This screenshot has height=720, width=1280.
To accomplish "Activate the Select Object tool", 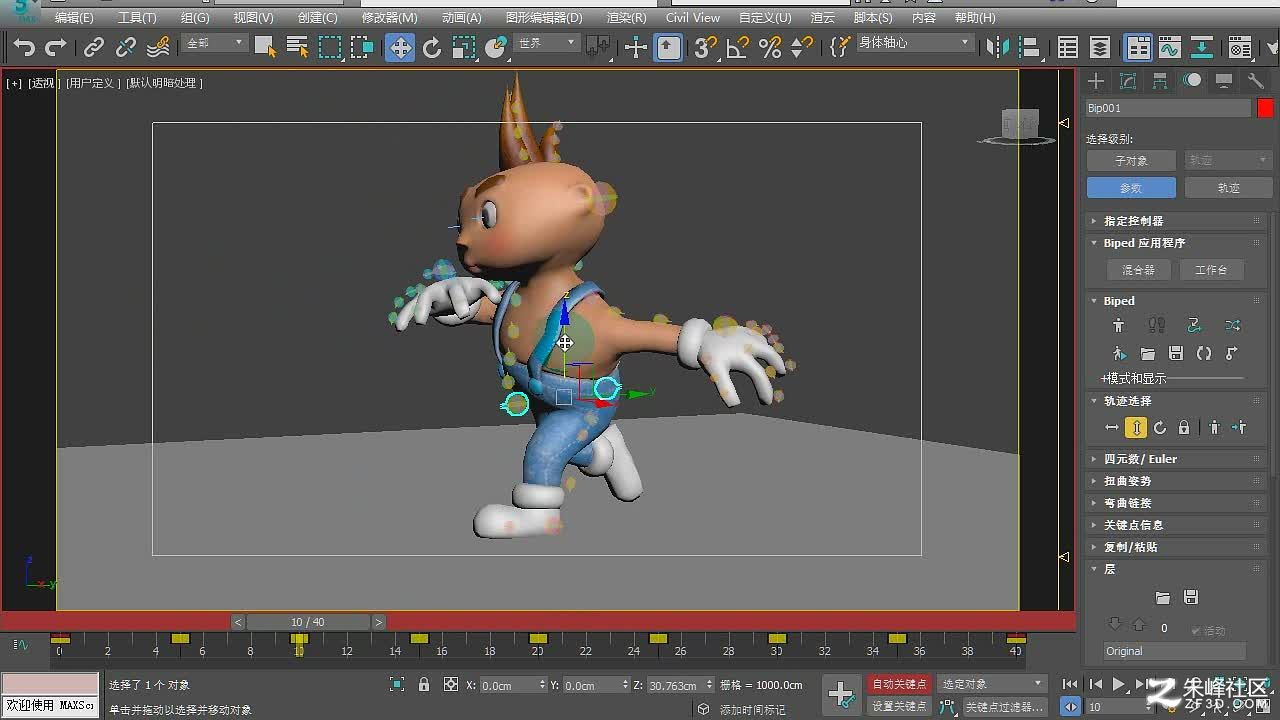I will point(265,47).
